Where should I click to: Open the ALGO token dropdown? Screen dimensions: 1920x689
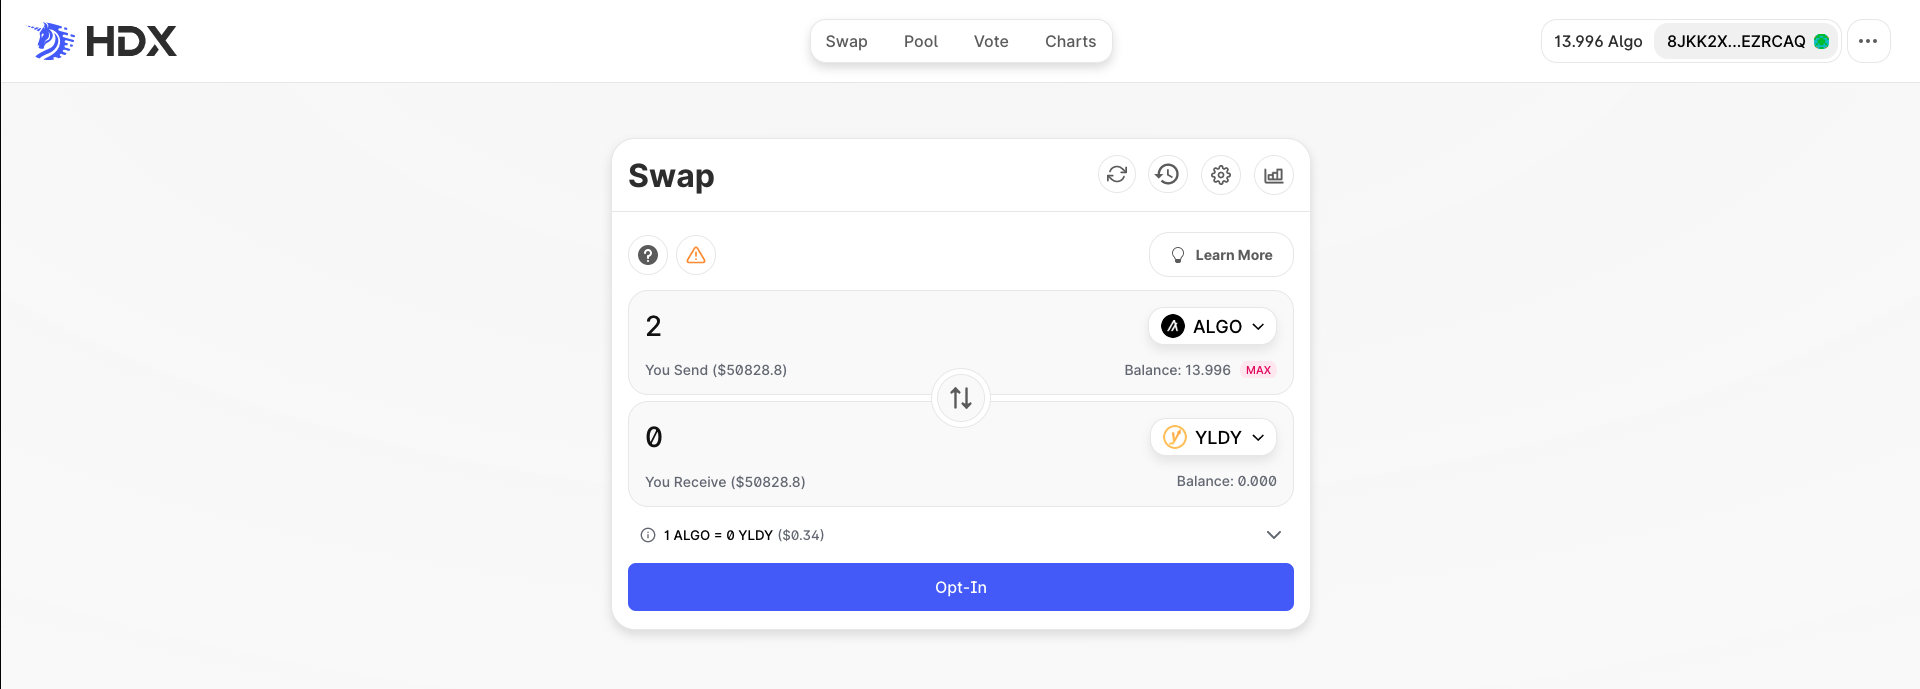coord(1212,327)
